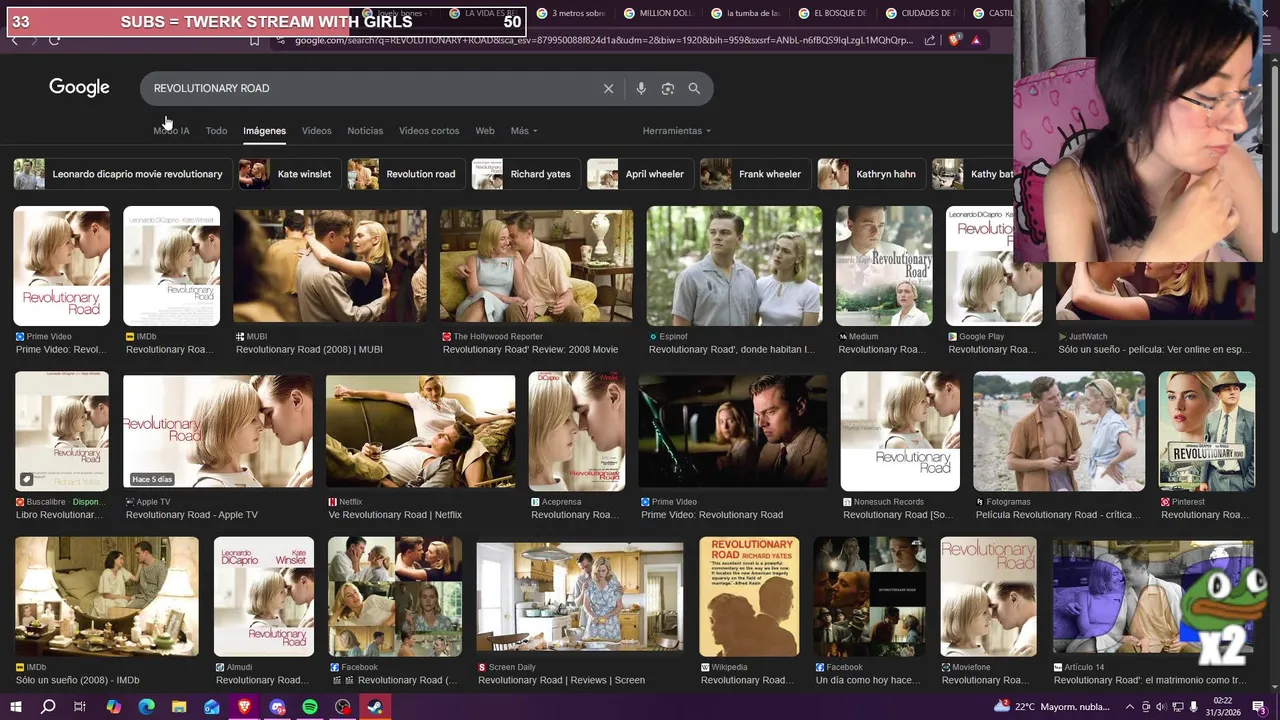Switch to the Vídeos cortos tab
Viewport: 1280px width, 720px height.
[x=429, y=131]
